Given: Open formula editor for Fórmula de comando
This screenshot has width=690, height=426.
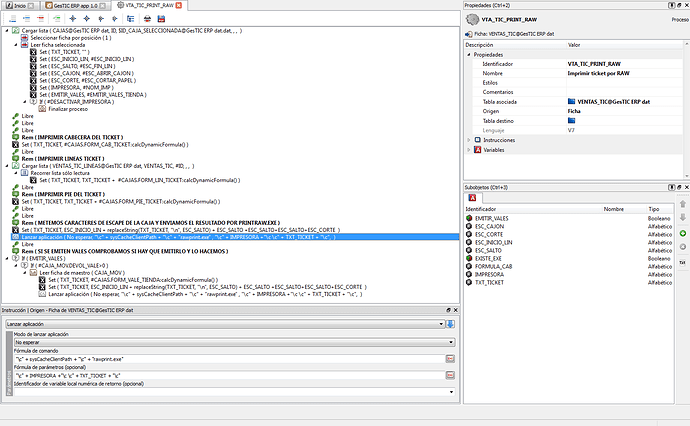Looking at the screenshot, I should [450, 359].
